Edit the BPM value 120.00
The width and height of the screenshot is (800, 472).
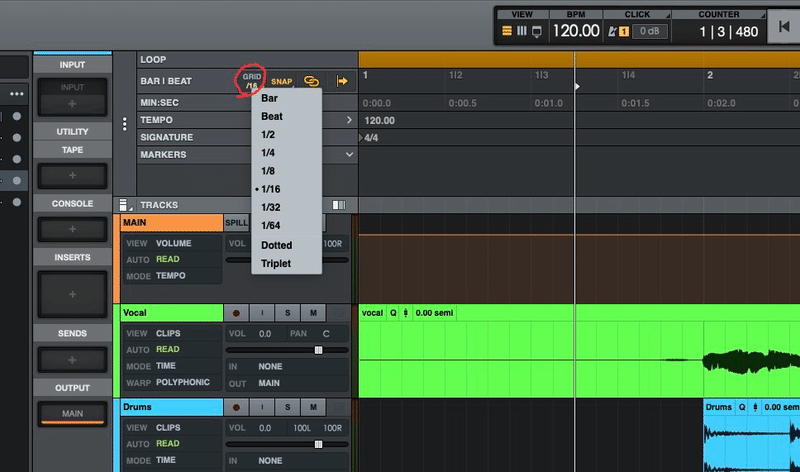pyautogui.click(x=576, y=31)
